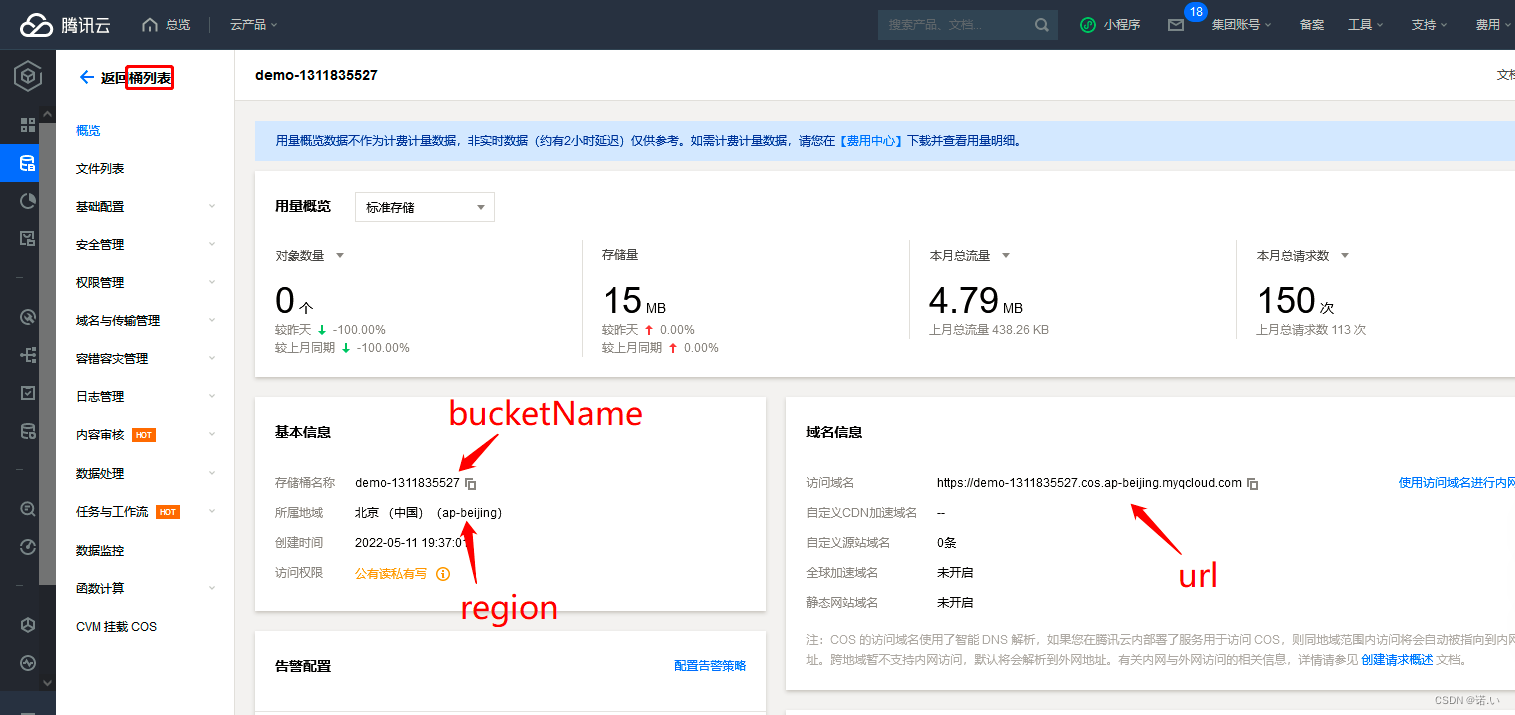Click the console overview cube icon atop sidebar
The height and width of the screenshot is (715, 1515).
pyautogui.click(x=27, y=75)
